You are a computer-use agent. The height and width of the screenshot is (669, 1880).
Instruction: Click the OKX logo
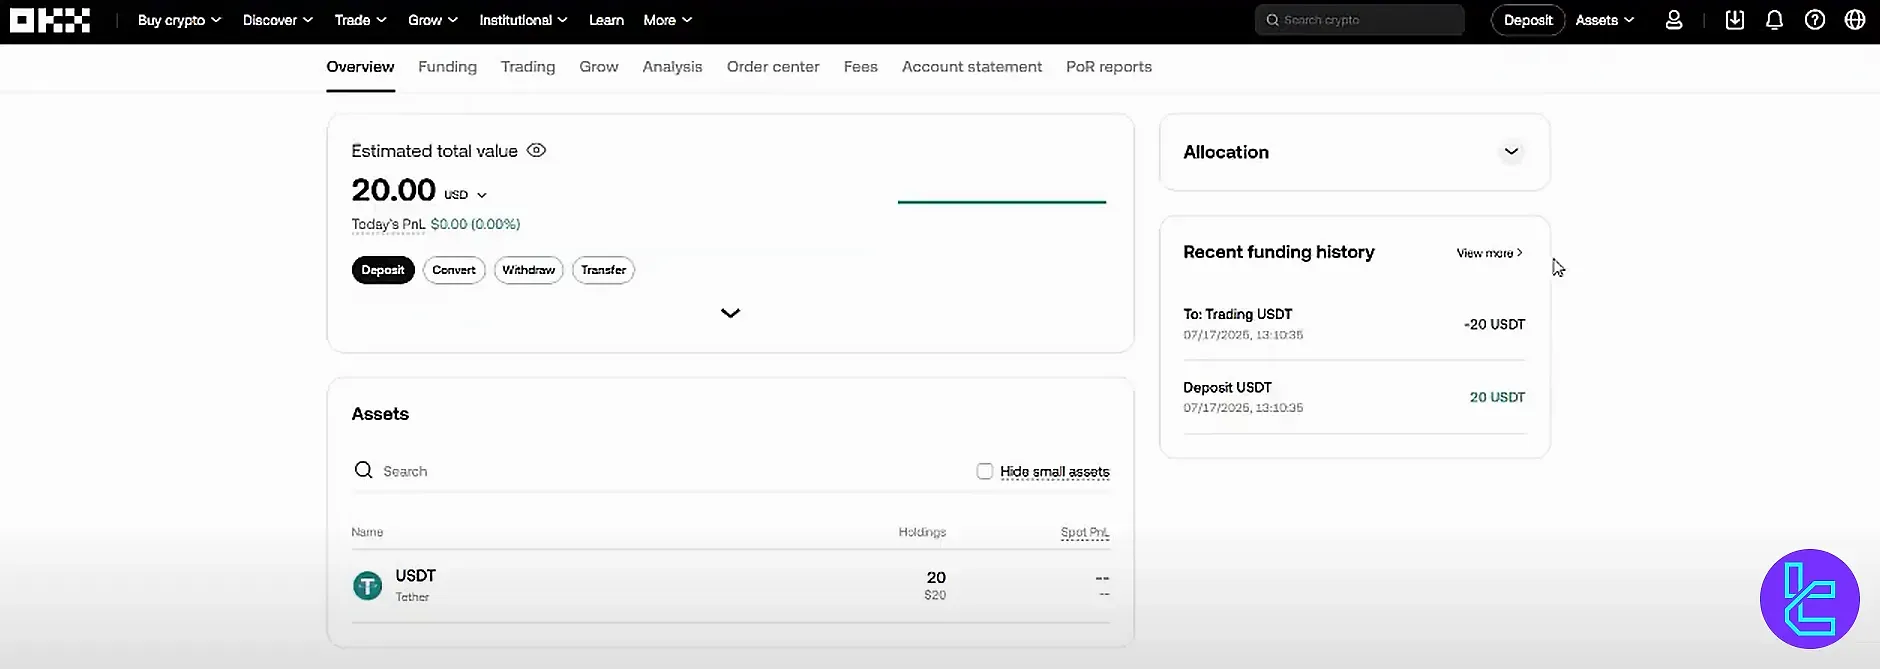click(x=50, y=20)
